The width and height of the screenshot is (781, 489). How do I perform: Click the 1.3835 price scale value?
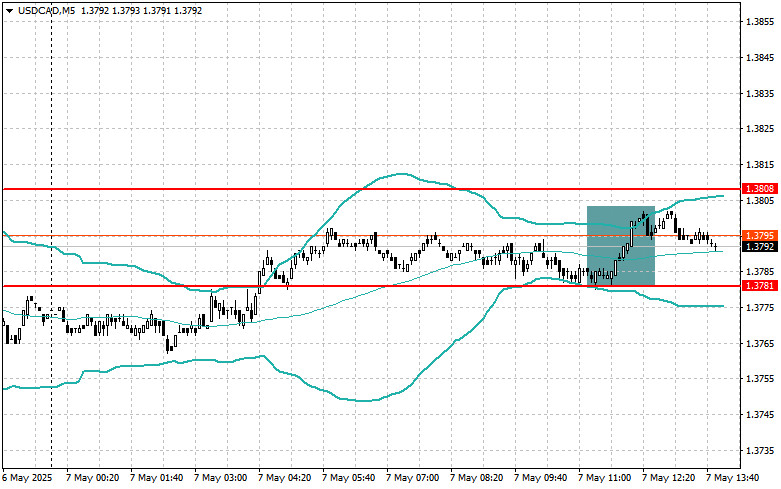[x=760, y=94]
